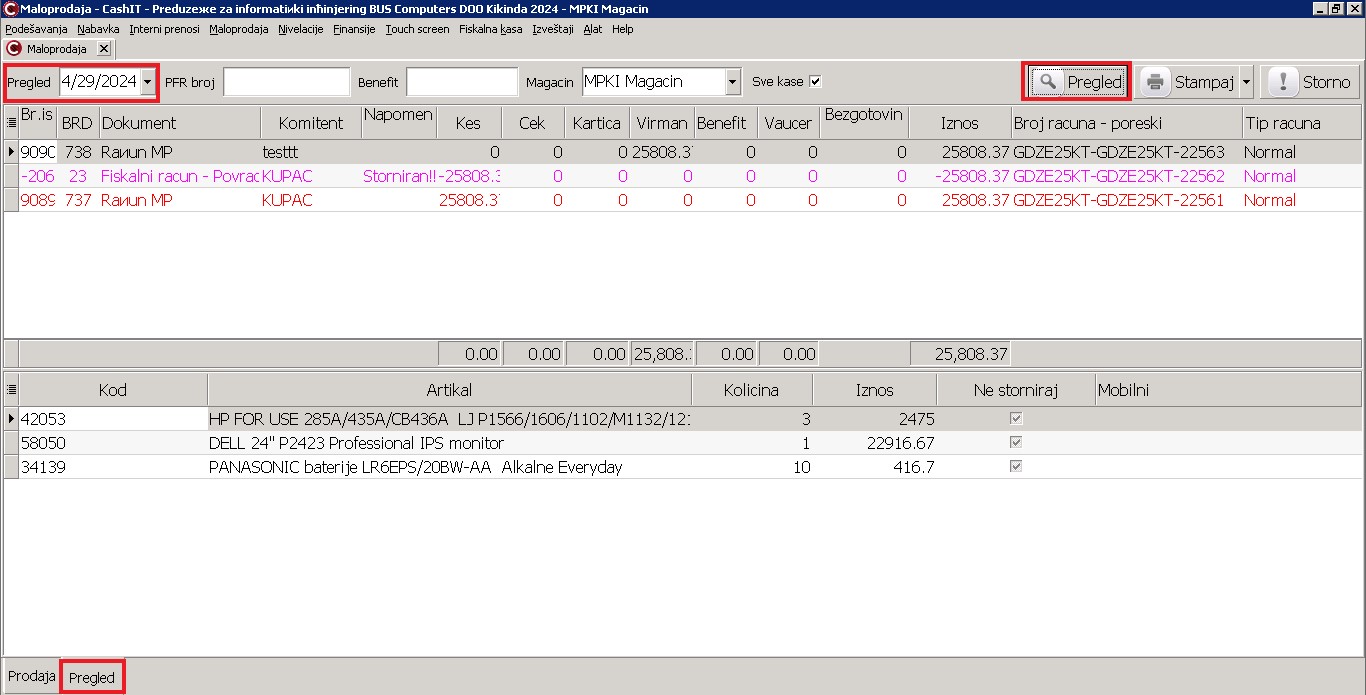Open the Interni prenosi menu

coord(165,29)
